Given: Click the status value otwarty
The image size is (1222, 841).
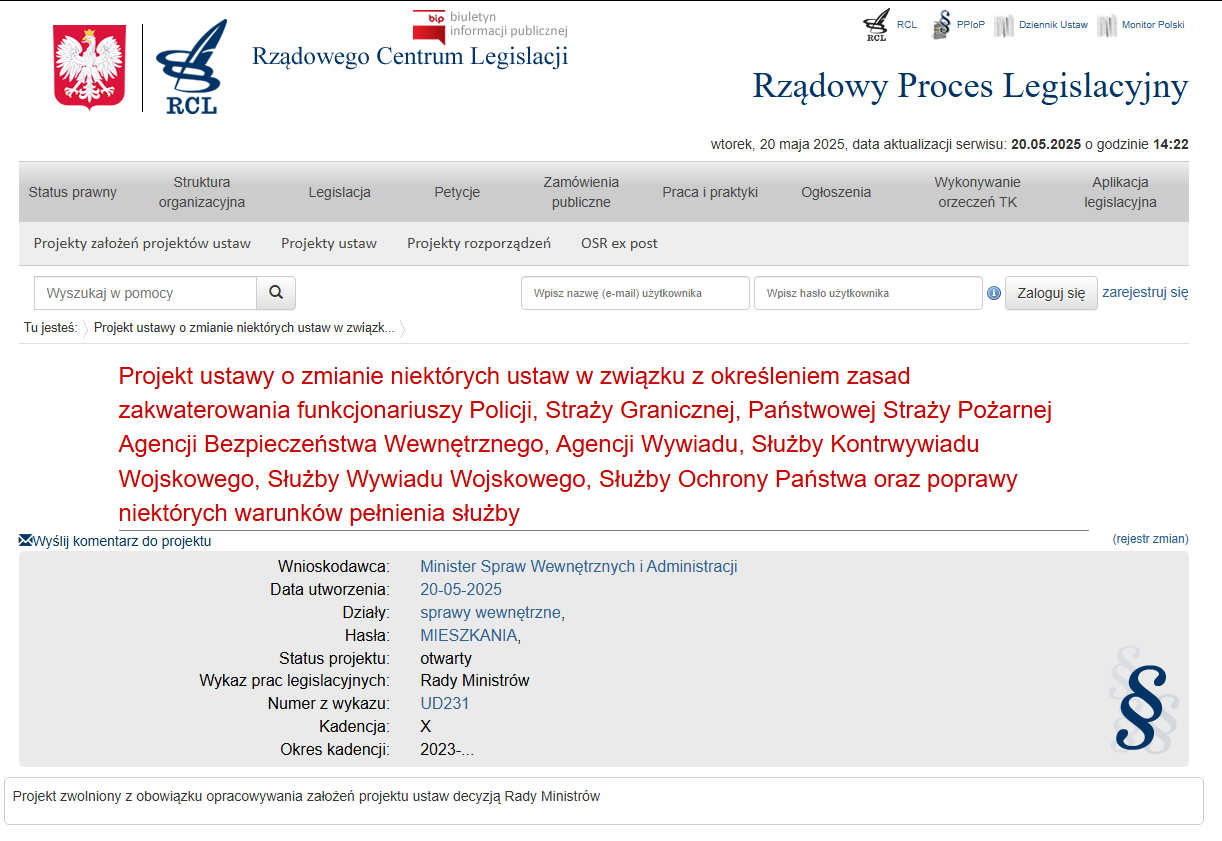Looking at the screenshot, I should point(446,658).
